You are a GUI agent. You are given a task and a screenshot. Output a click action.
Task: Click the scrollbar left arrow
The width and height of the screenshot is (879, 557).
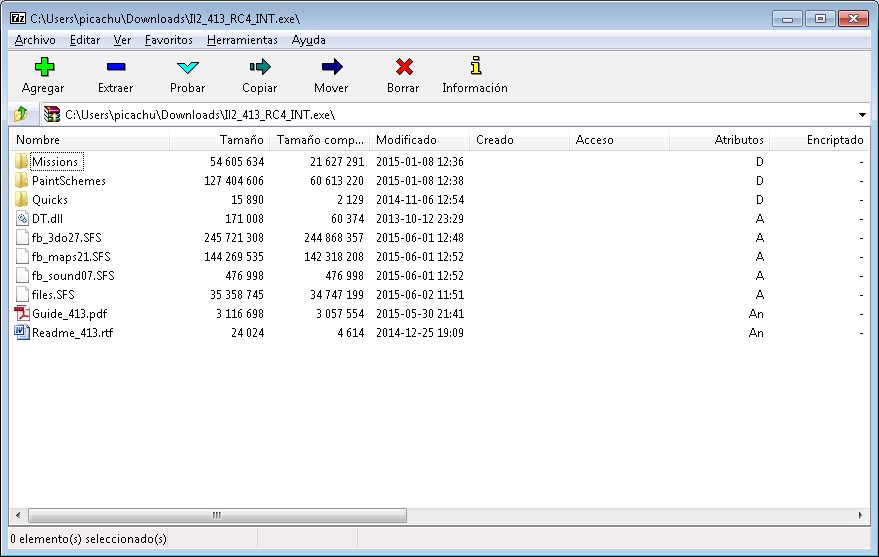point(18,515)
